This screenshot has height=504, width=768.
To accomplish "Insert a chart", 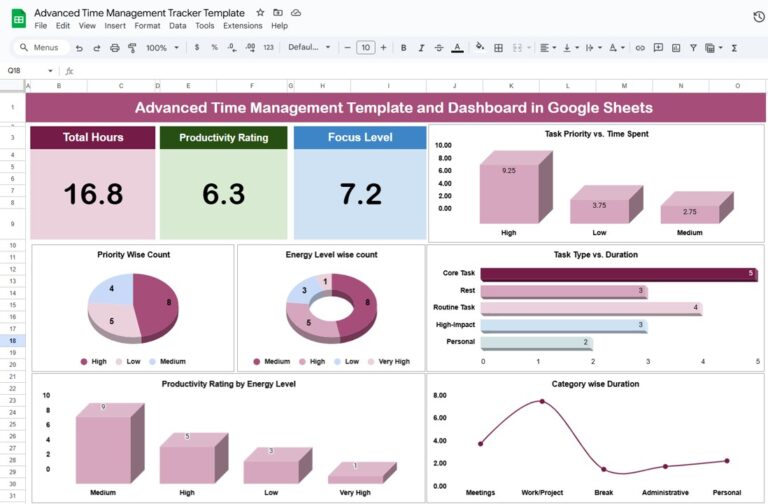I will 676,48.
